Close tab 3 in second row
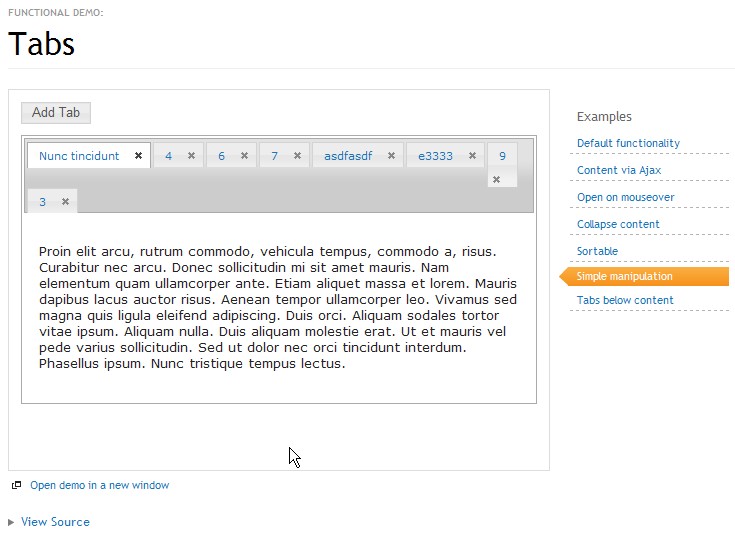The image size is (735, 533). 65,202
